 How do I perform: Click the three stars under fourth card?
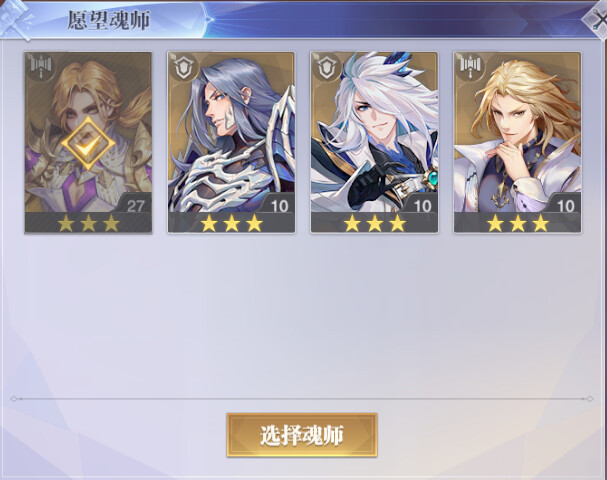518,223
